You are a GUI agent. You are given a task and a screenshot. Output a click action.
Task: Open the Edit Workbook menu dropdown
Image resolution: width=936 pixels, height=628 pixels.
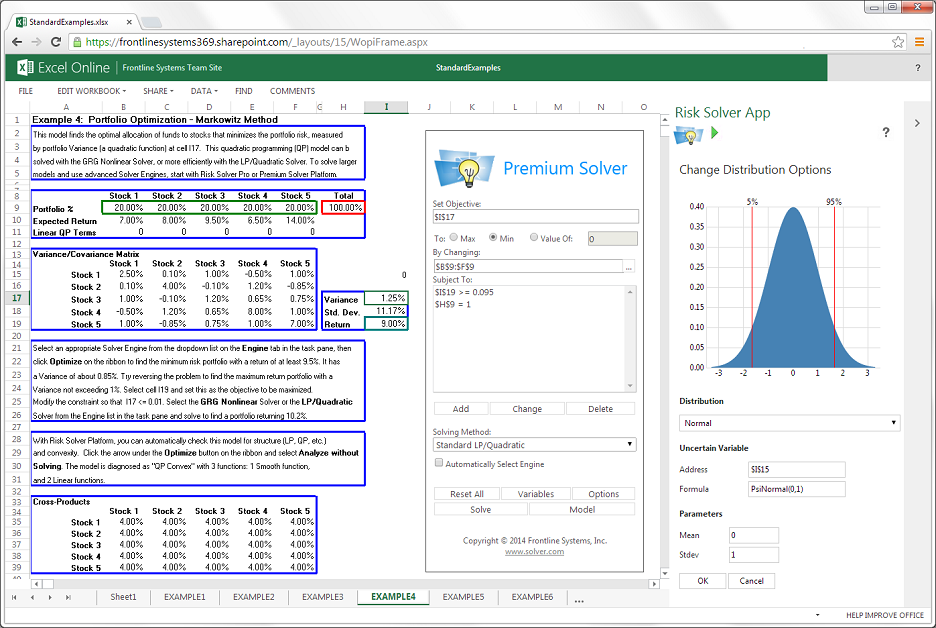90,91
